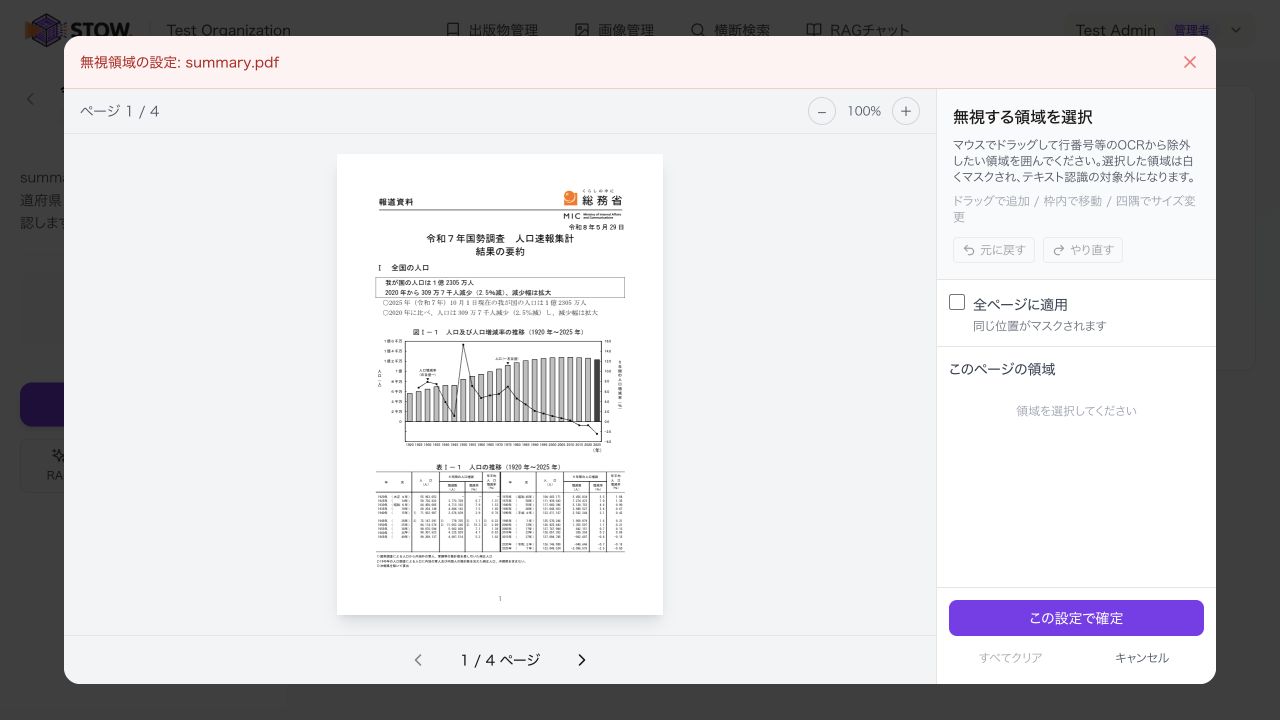Click the 無視する領域を選択 heading
1280x720 pixels.
(x=1022, y=117)
